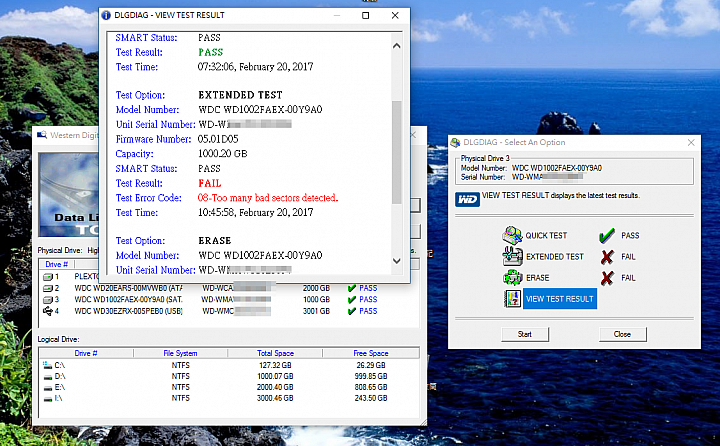
Task: Click 2000 GB capacity of drive 2
Action: pyautogui.click(x=316, y=288)
